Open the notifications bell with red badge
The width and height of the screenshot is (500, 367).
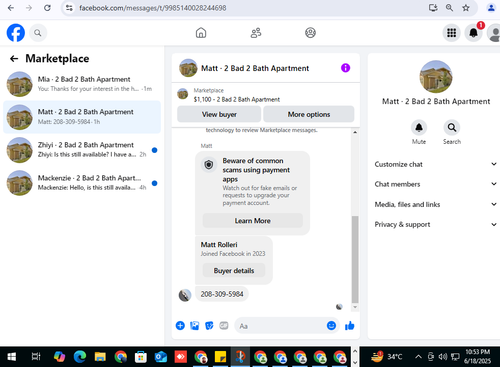coord(473,33)
